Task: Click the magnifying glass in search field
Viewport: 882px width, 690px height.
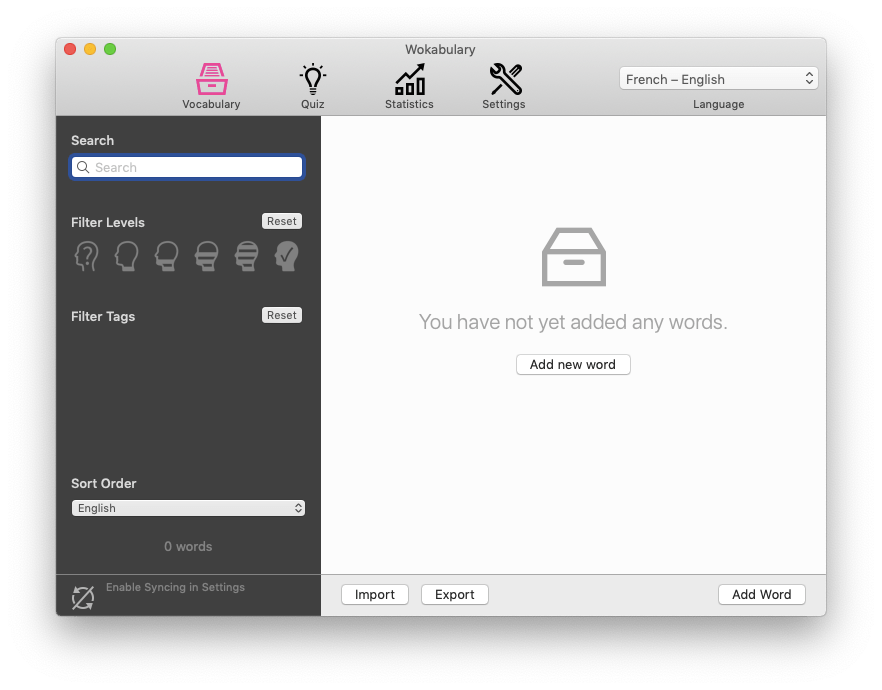Action: [83, 167]
